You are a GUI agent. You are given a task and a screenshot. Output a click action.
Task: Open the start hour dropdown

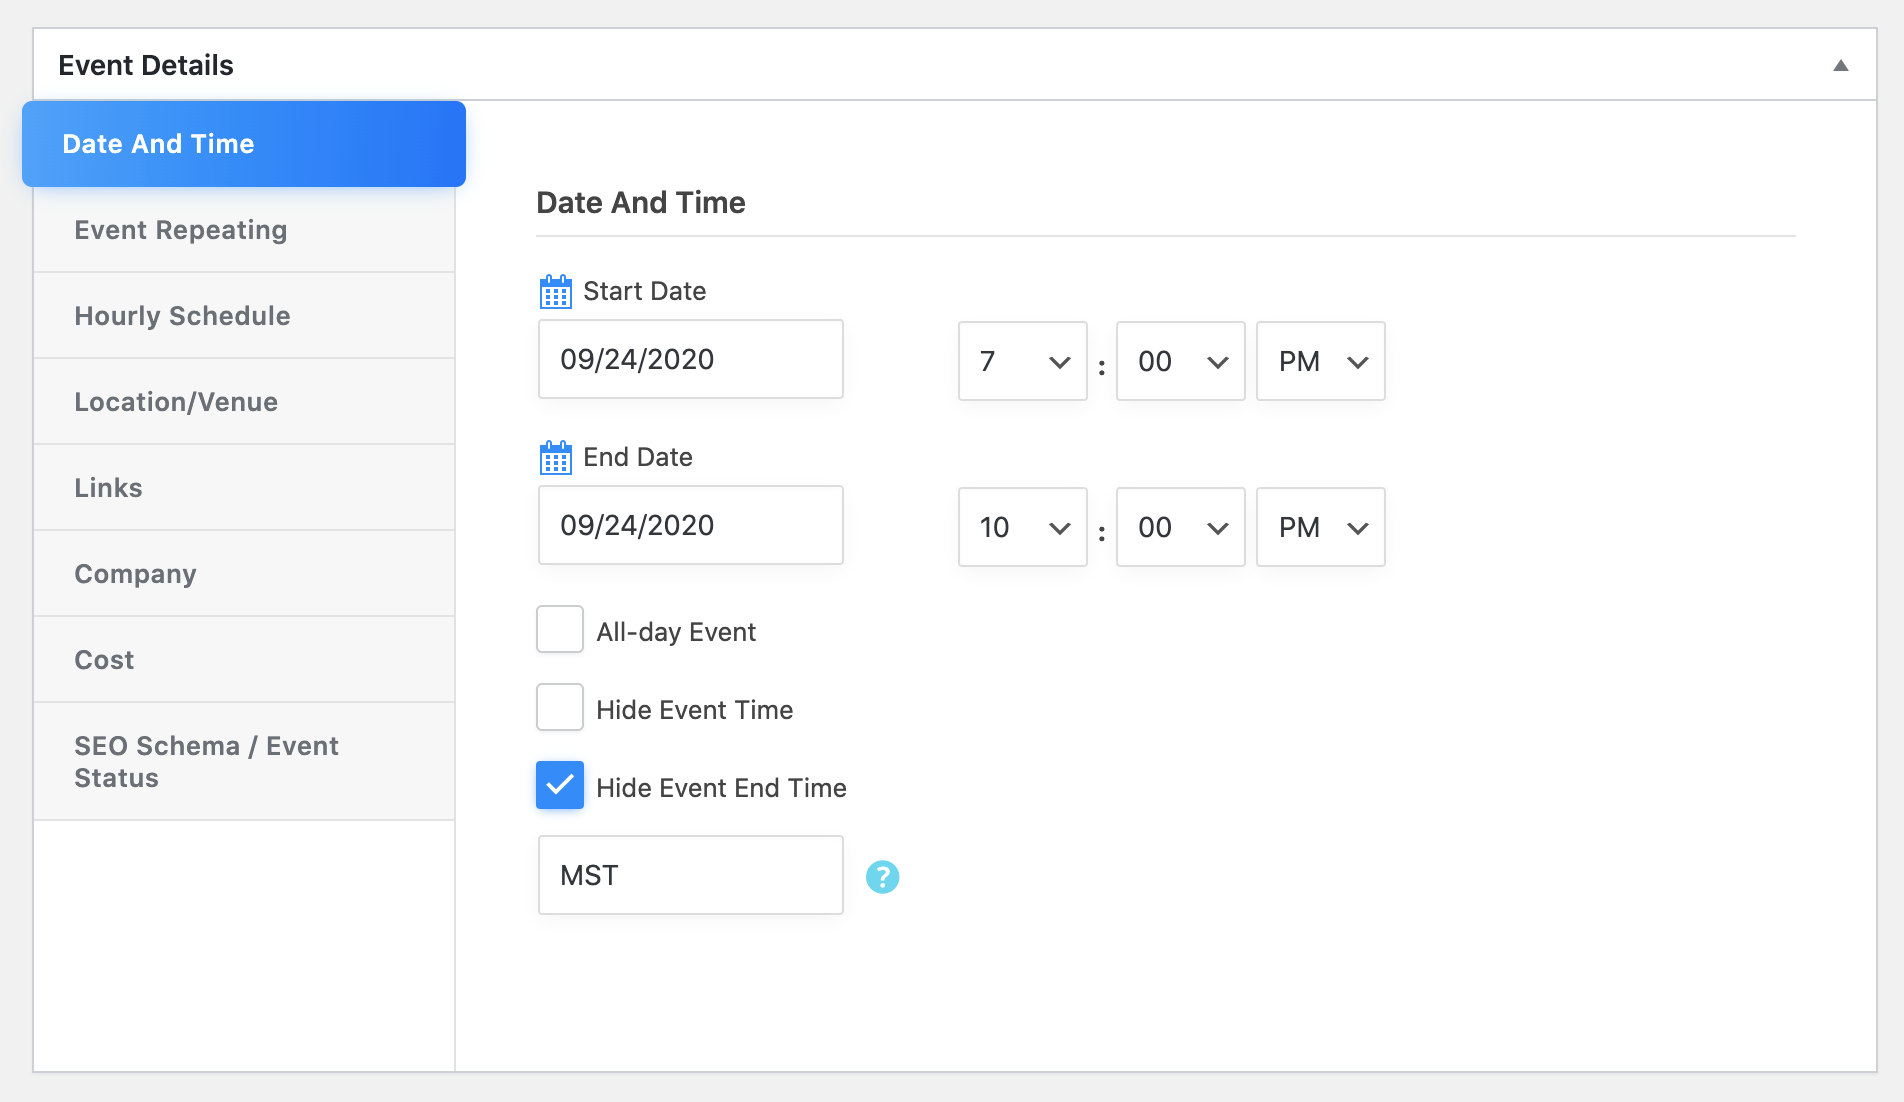[1022, 361]
